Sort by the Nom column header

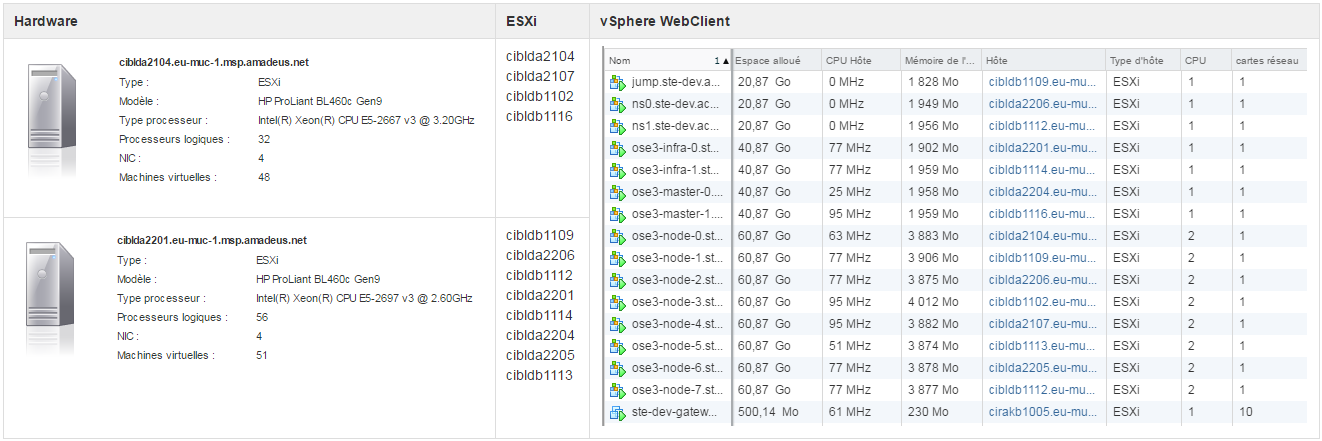(667, 60)
